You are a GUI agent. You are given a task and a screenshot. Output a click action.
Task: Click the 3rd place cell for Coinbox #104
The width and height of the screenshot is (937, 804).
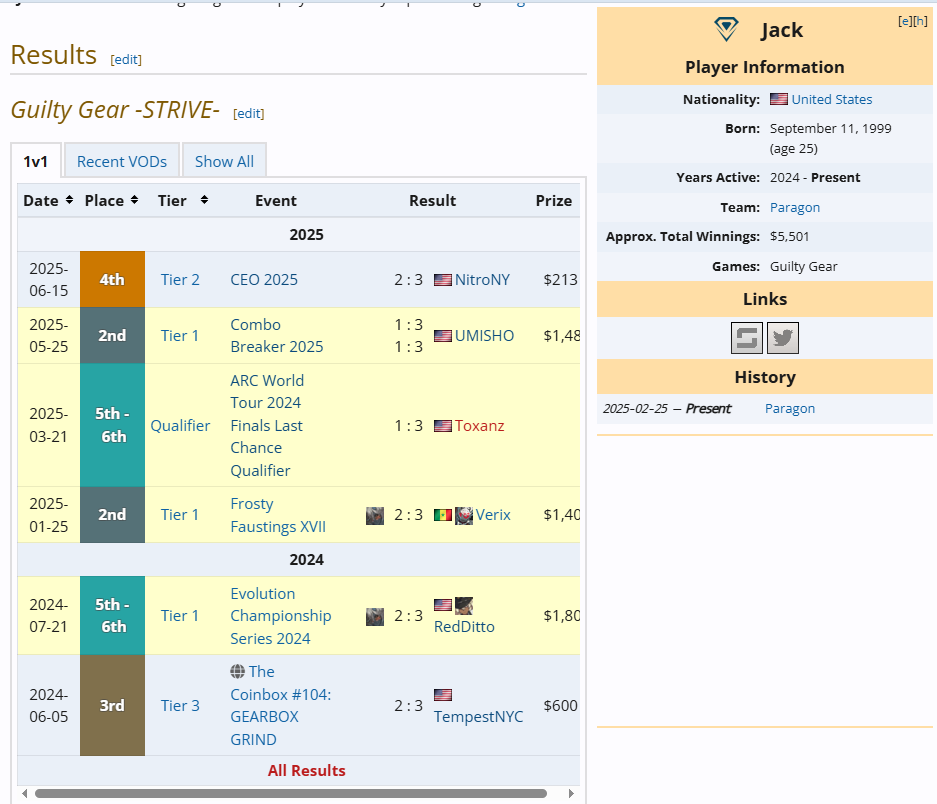point(112,705)
